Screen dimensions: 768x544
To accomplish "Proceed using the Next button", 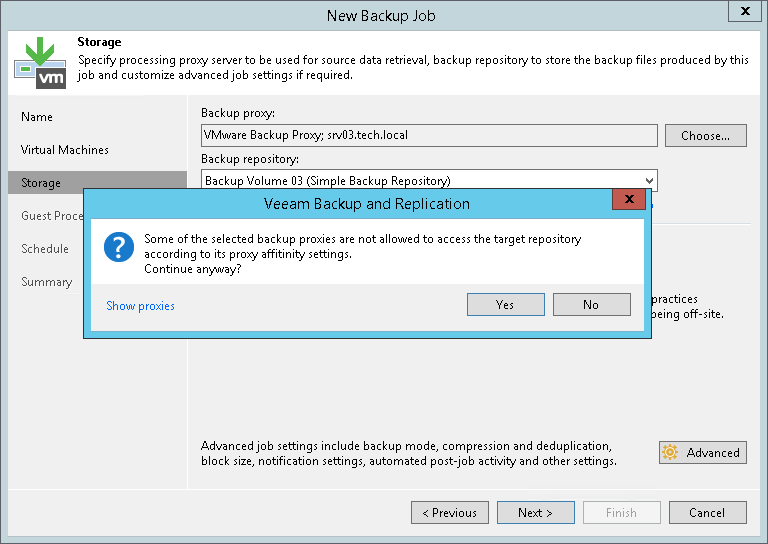I will coord(536,513).
